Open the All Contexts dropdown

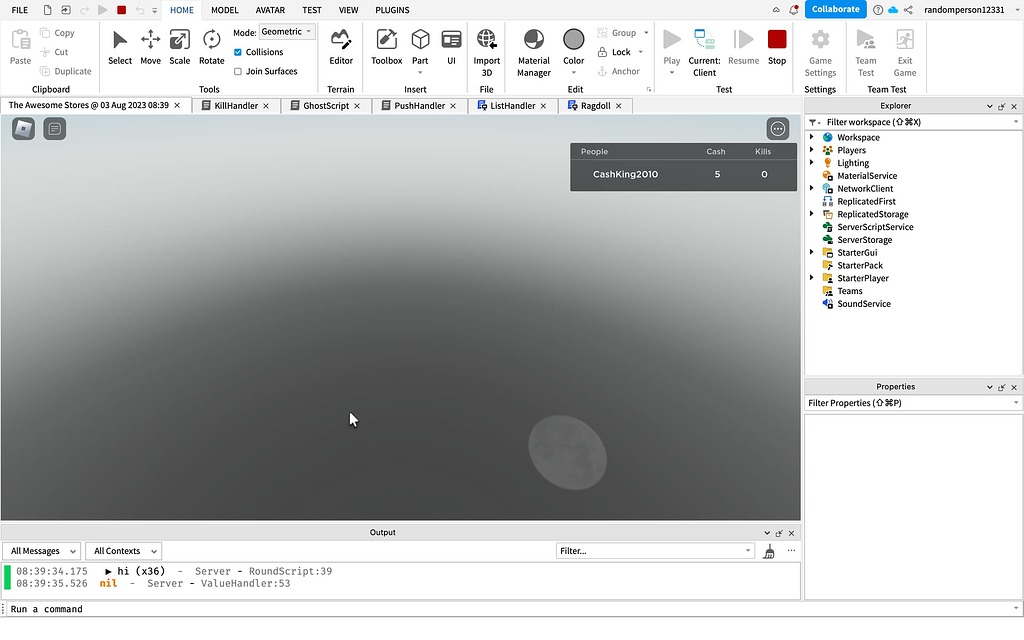coord(123,551)
